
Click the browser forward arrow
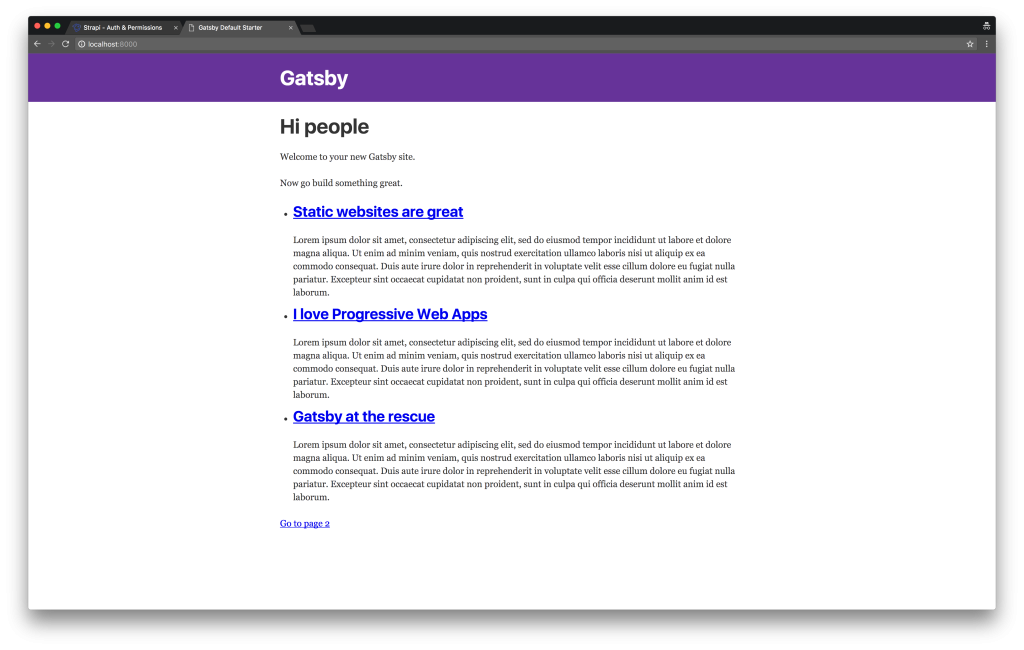tap(51, 44)
